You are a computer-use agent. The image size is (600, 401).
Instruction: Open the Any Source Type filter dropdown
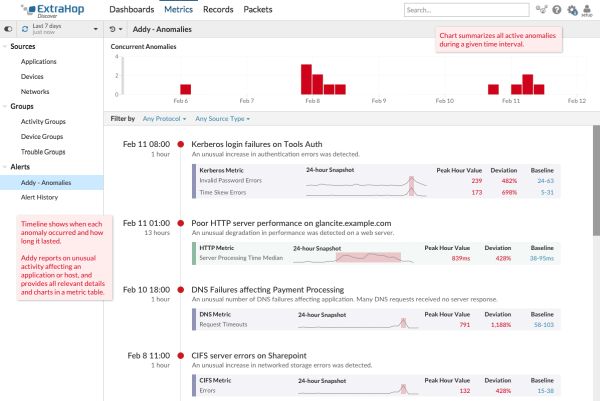(222, 119)
